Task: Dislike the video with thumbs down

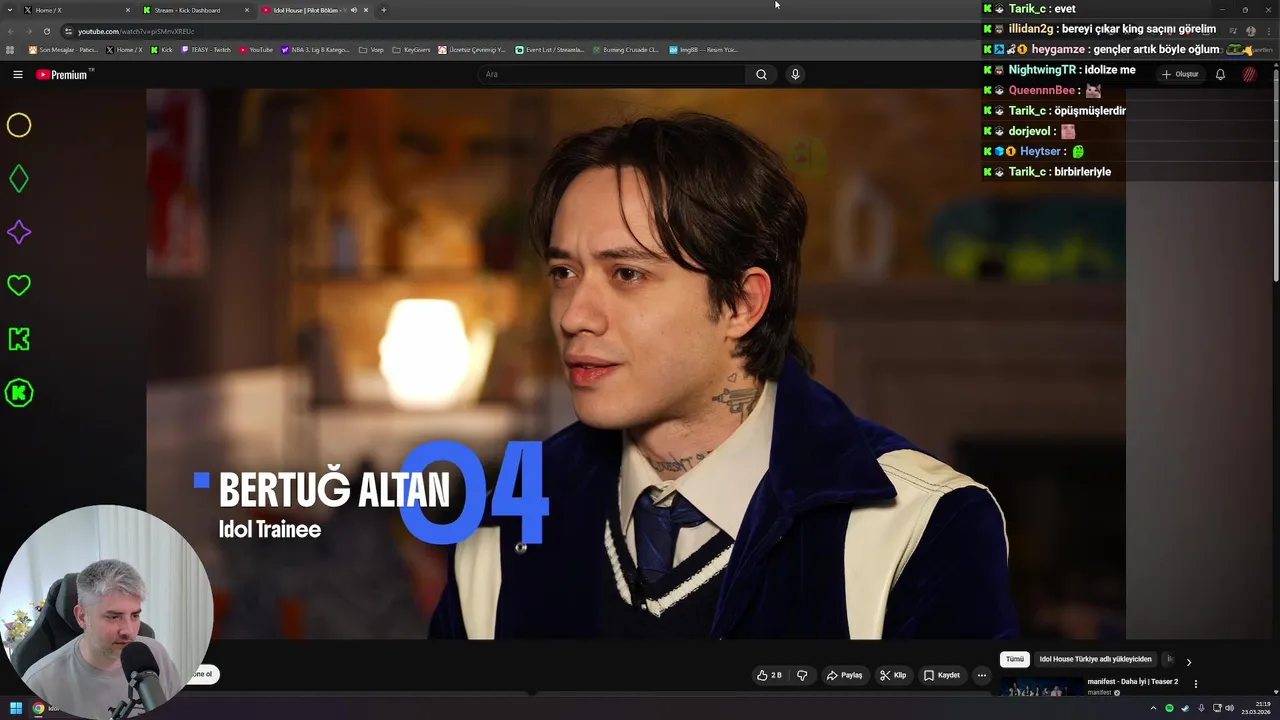Action: (x=802, y=675)
